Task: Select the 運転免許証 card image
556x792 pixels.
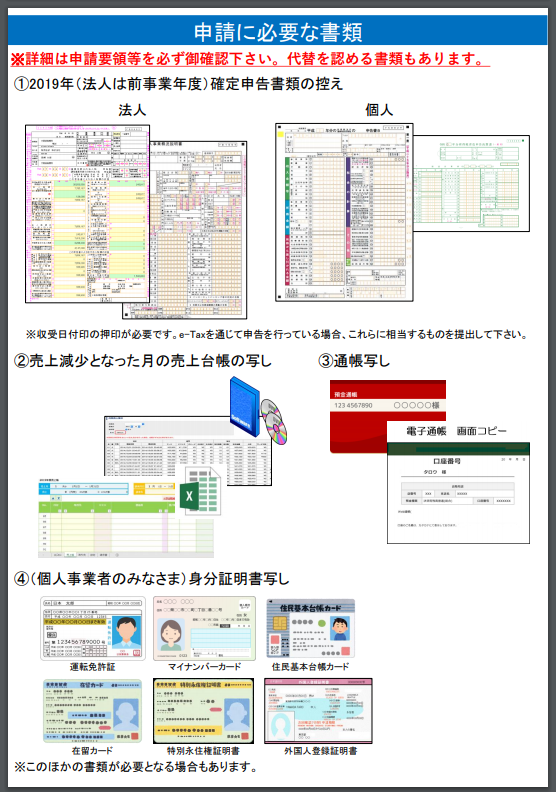Action: 93,628
